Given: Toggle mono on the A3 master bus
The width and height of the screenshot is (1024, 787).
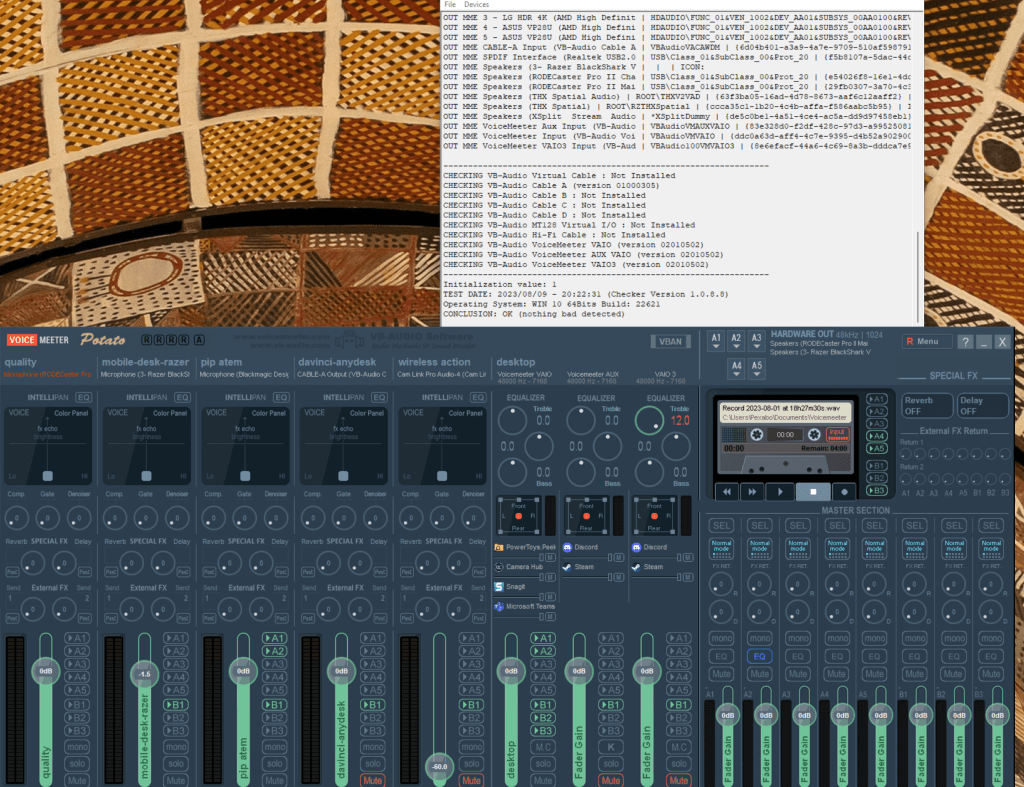Looking at the screenshot, I should point(798,638).
